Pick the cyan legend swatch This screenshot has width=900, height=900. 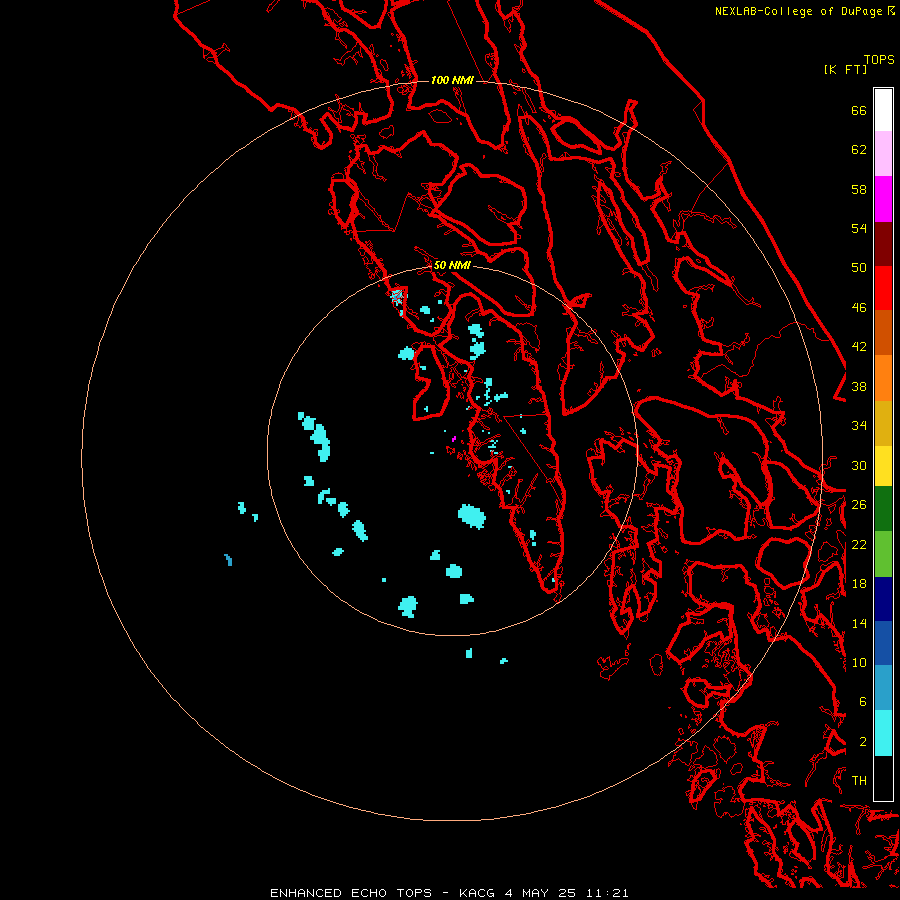883,734
